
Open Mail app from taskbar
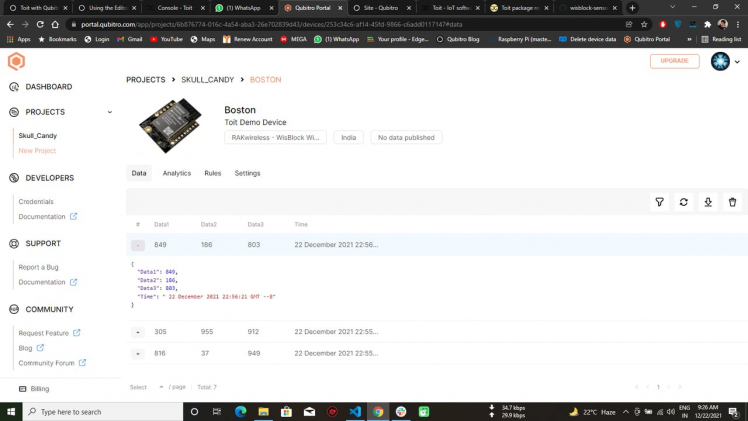pyautogui.click(x=309, y=411)
